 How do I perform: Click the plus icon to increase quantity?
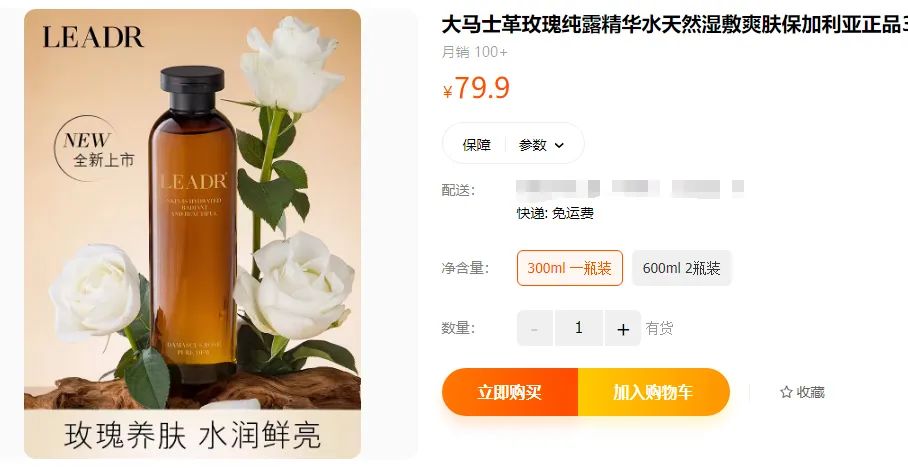pyautogui.click(x=623, y=328)
